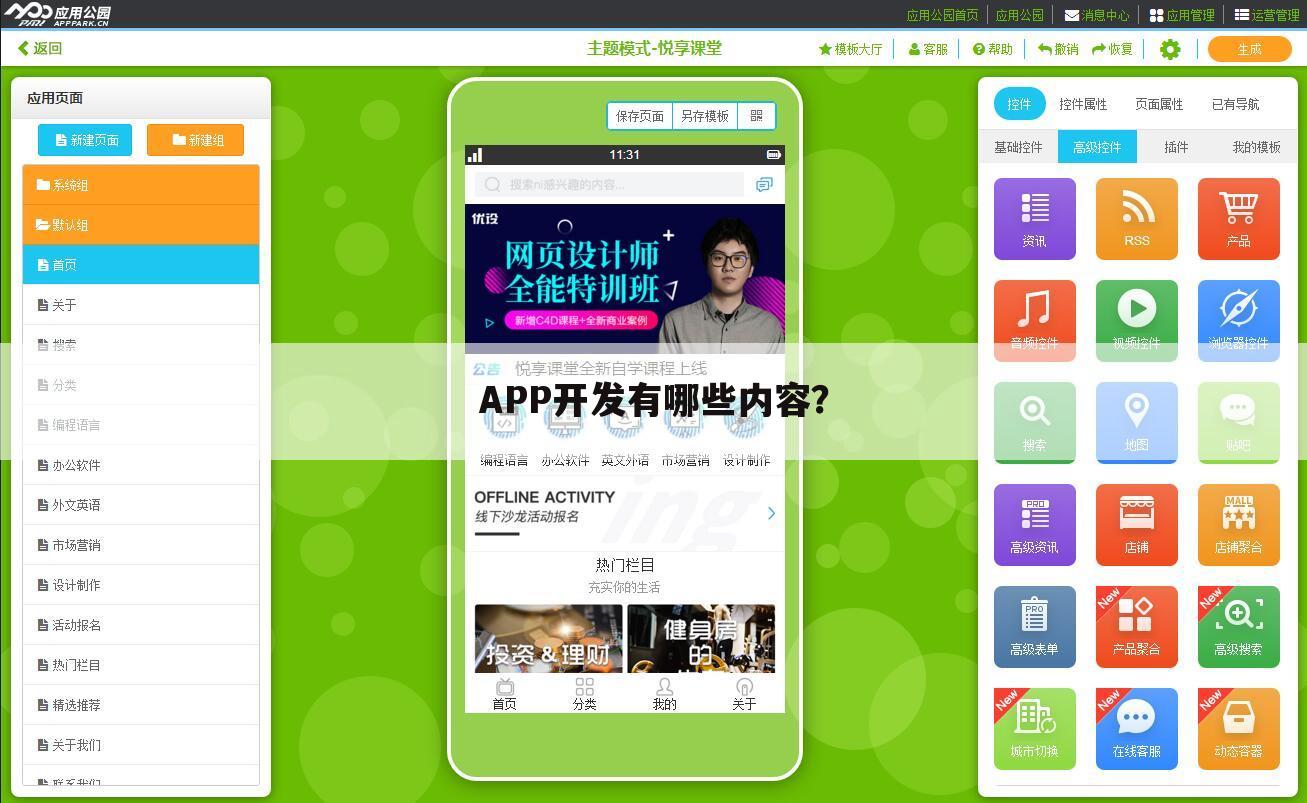The width and height of the screenshot is (1307, 803).
Task: Select the 关于 page in the list
Action: click(141, 305)
